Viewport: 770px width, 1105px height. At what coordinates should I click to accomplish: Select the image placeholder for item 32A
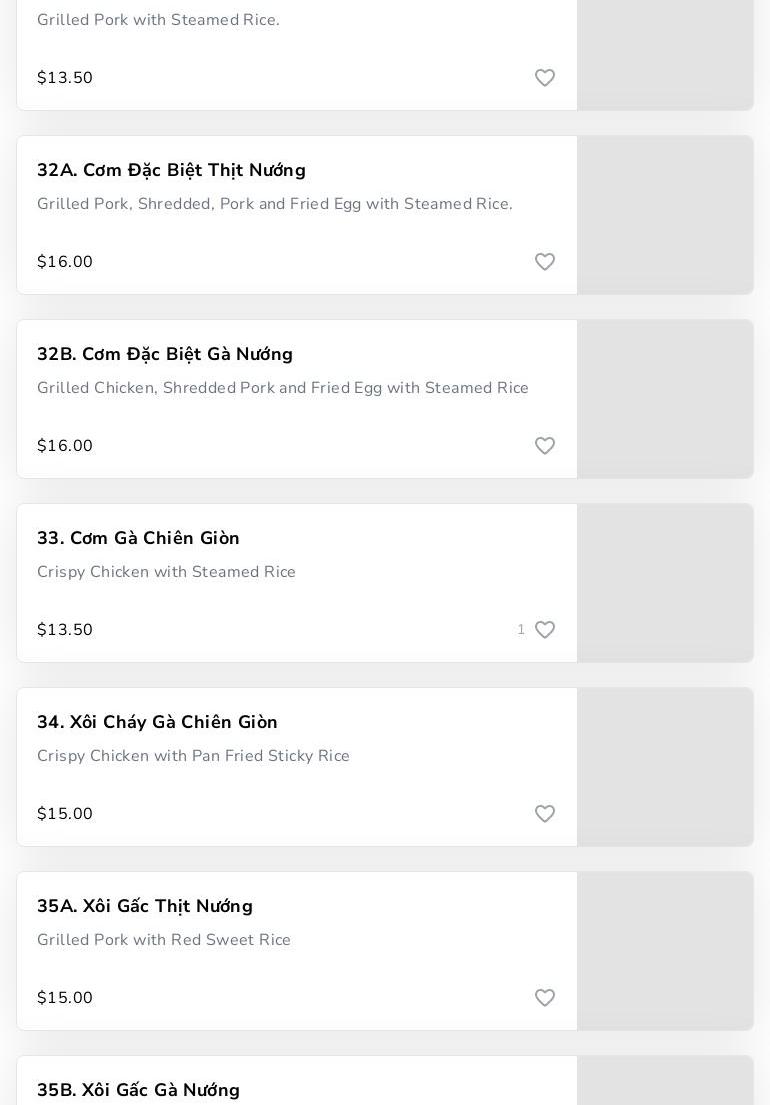665,215
